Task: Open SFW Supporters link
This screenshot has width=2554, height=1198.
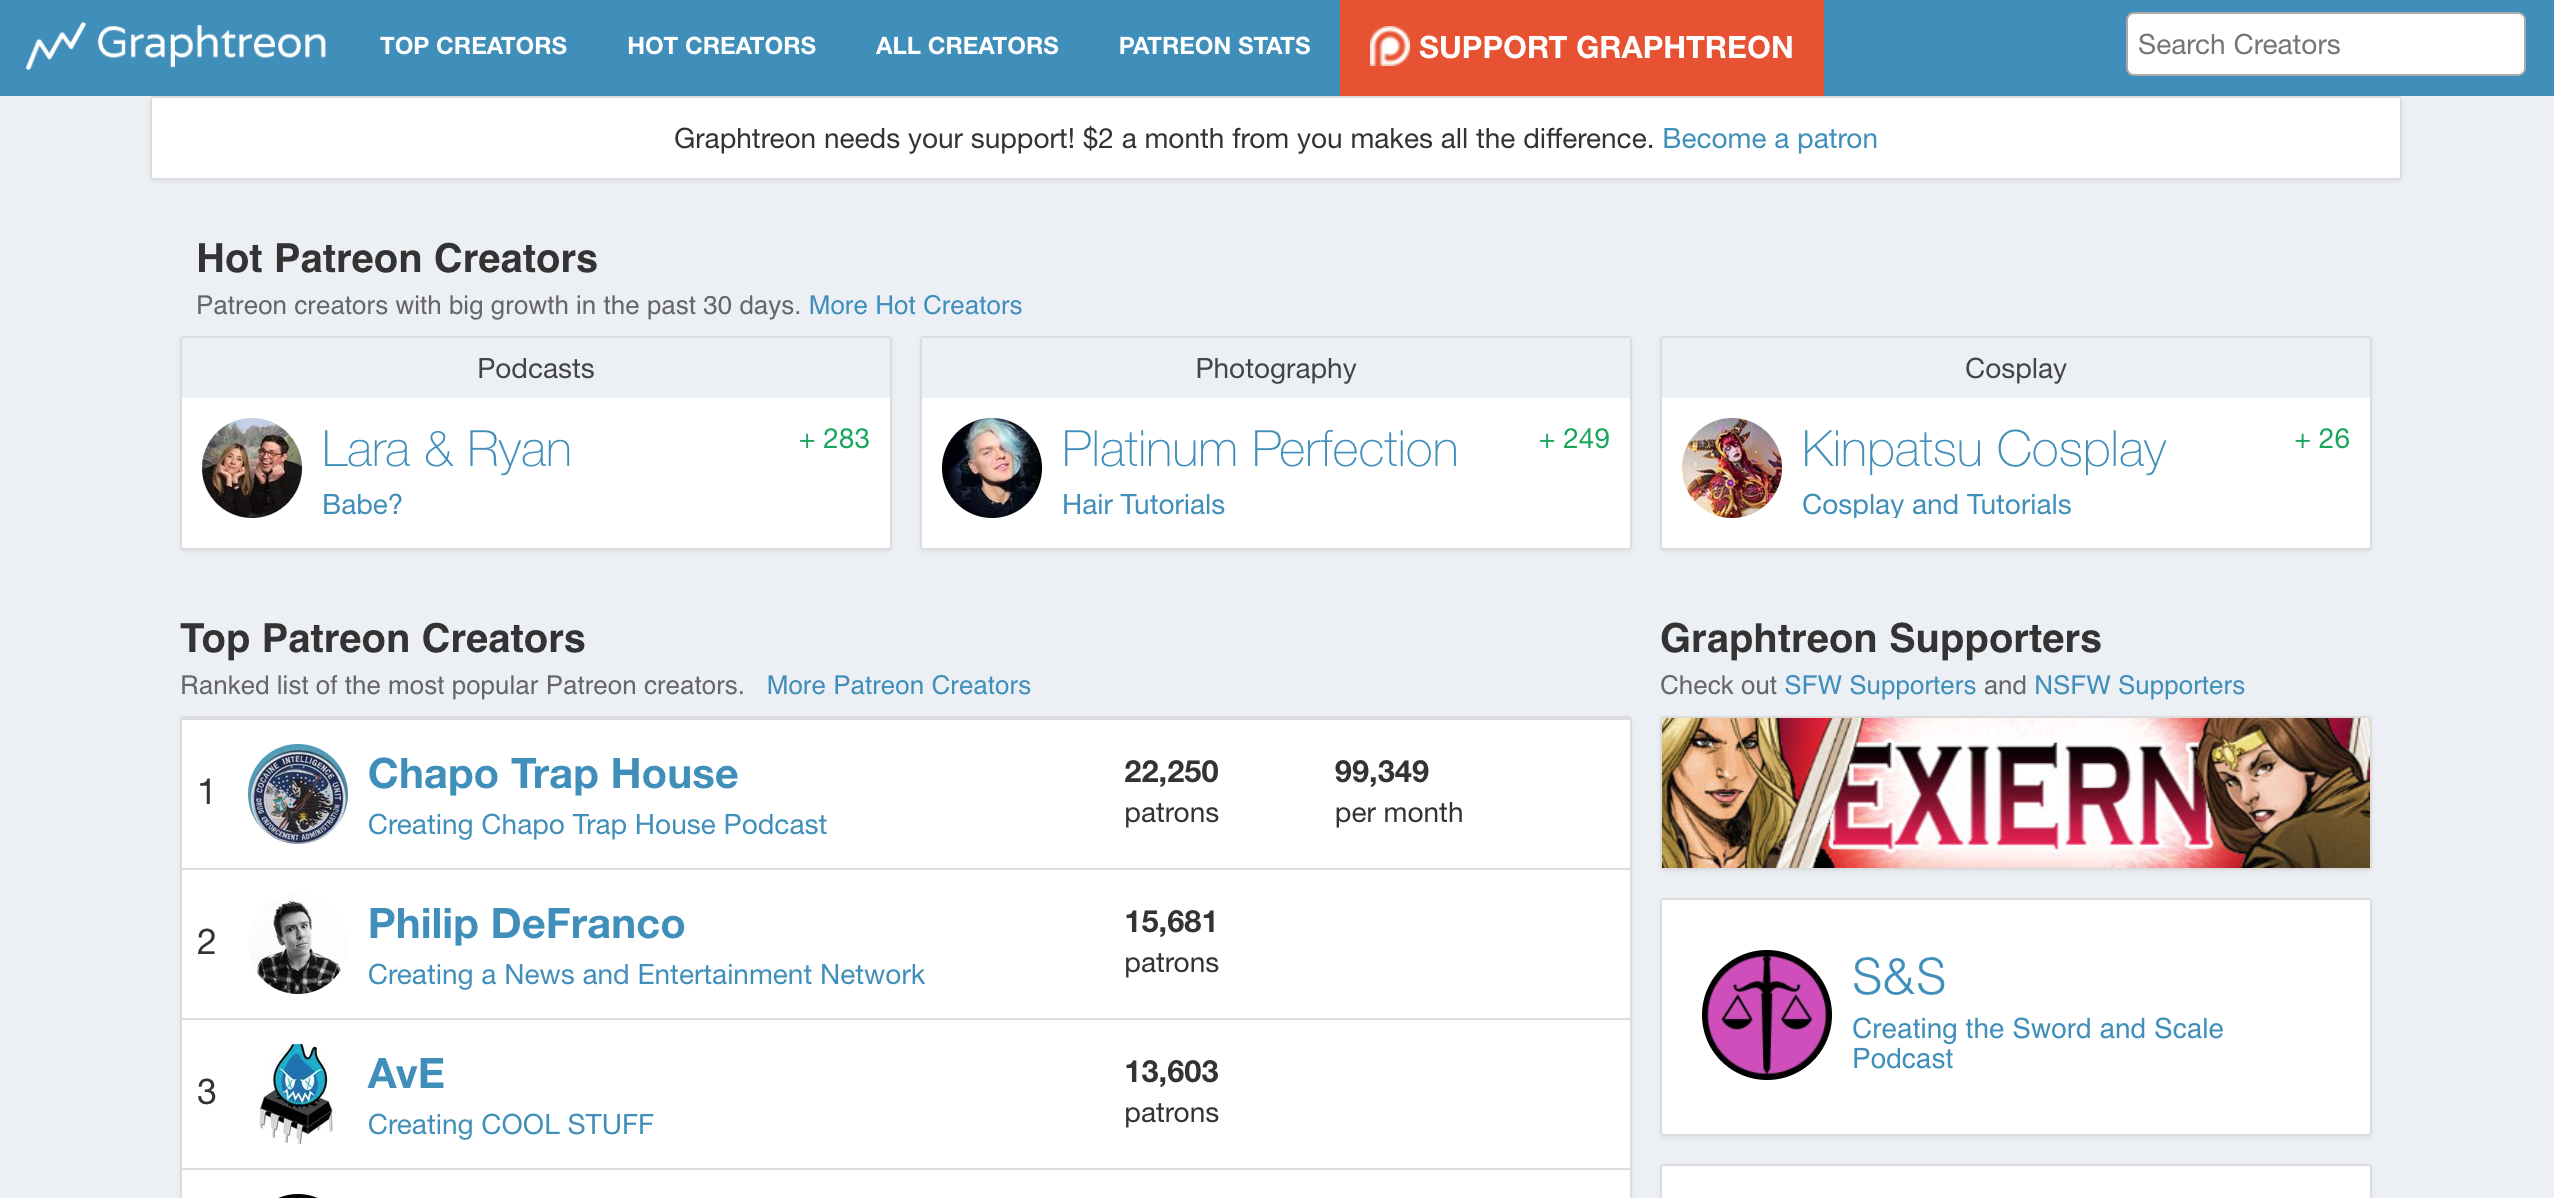Action: [1880, 685]
